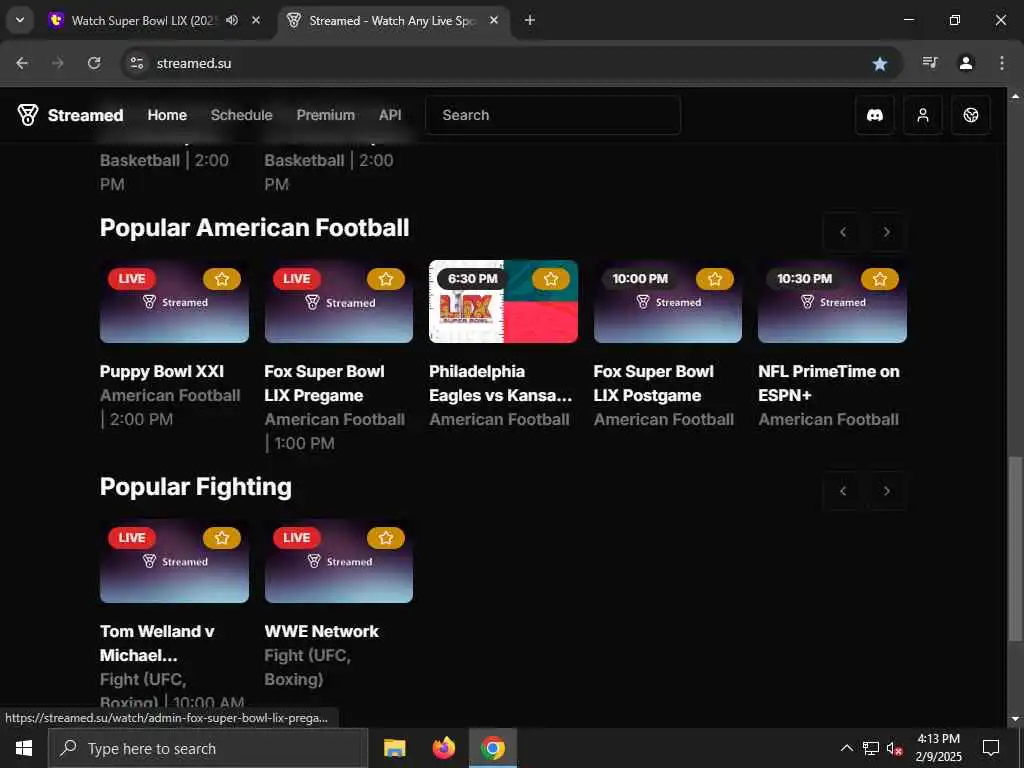Toggle favorite star on Eagles vs Kansas card

click(x=551, y=279)
